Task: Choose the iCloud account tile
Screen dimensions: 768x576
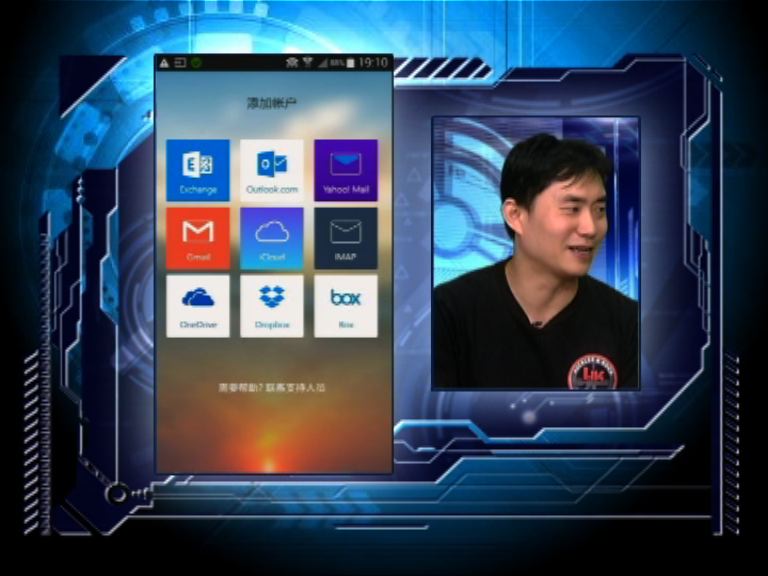Action: [272, 239]
